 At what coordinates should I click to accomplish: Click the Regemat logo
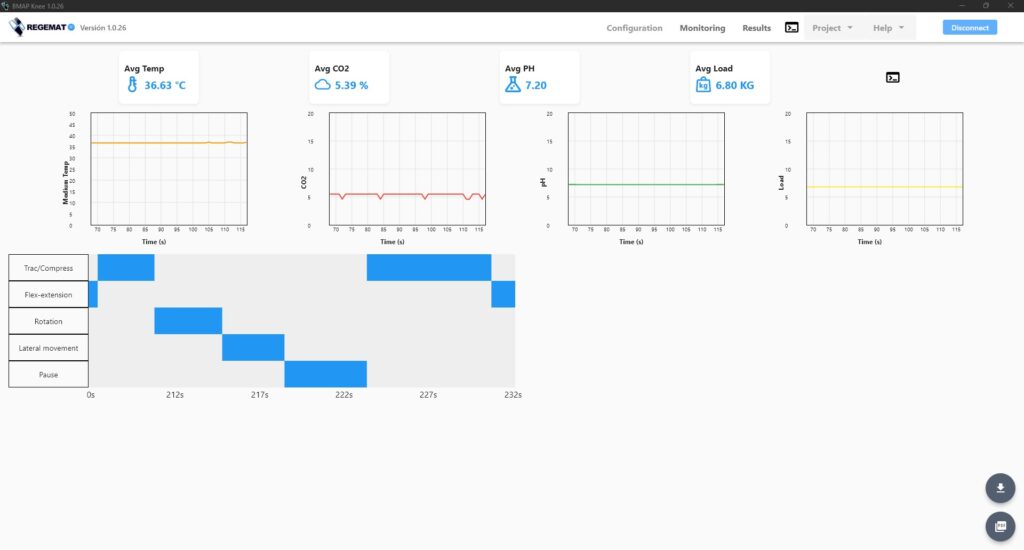42,28
